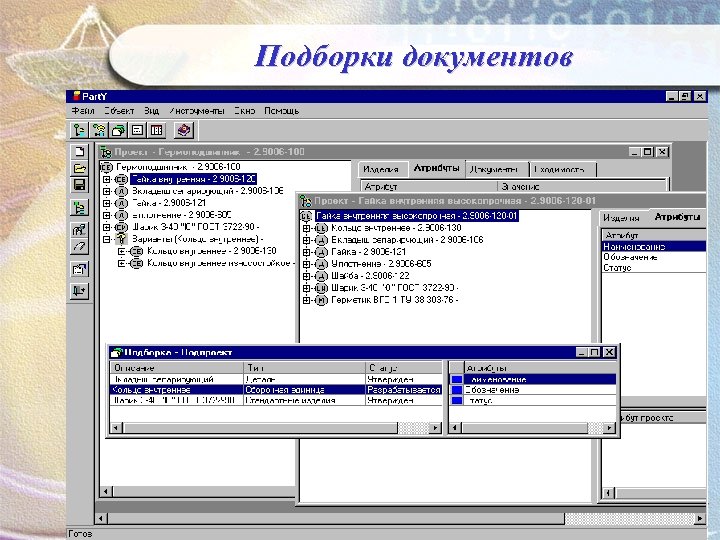Select Изделия tab in the Гайка внутренняя высокопрочная window
720x540 pixels.
click(622, 218)
